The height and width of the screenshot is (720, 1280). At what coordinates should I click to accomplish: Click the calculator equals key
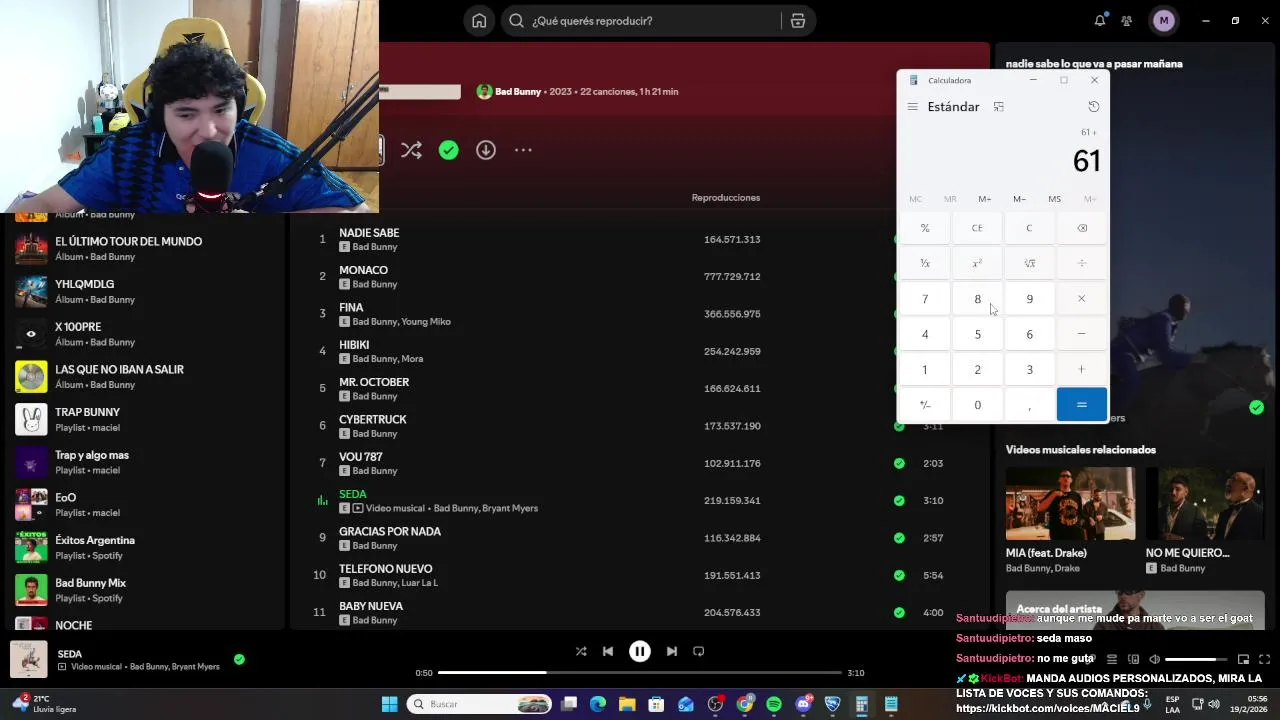pos(1081,405)
